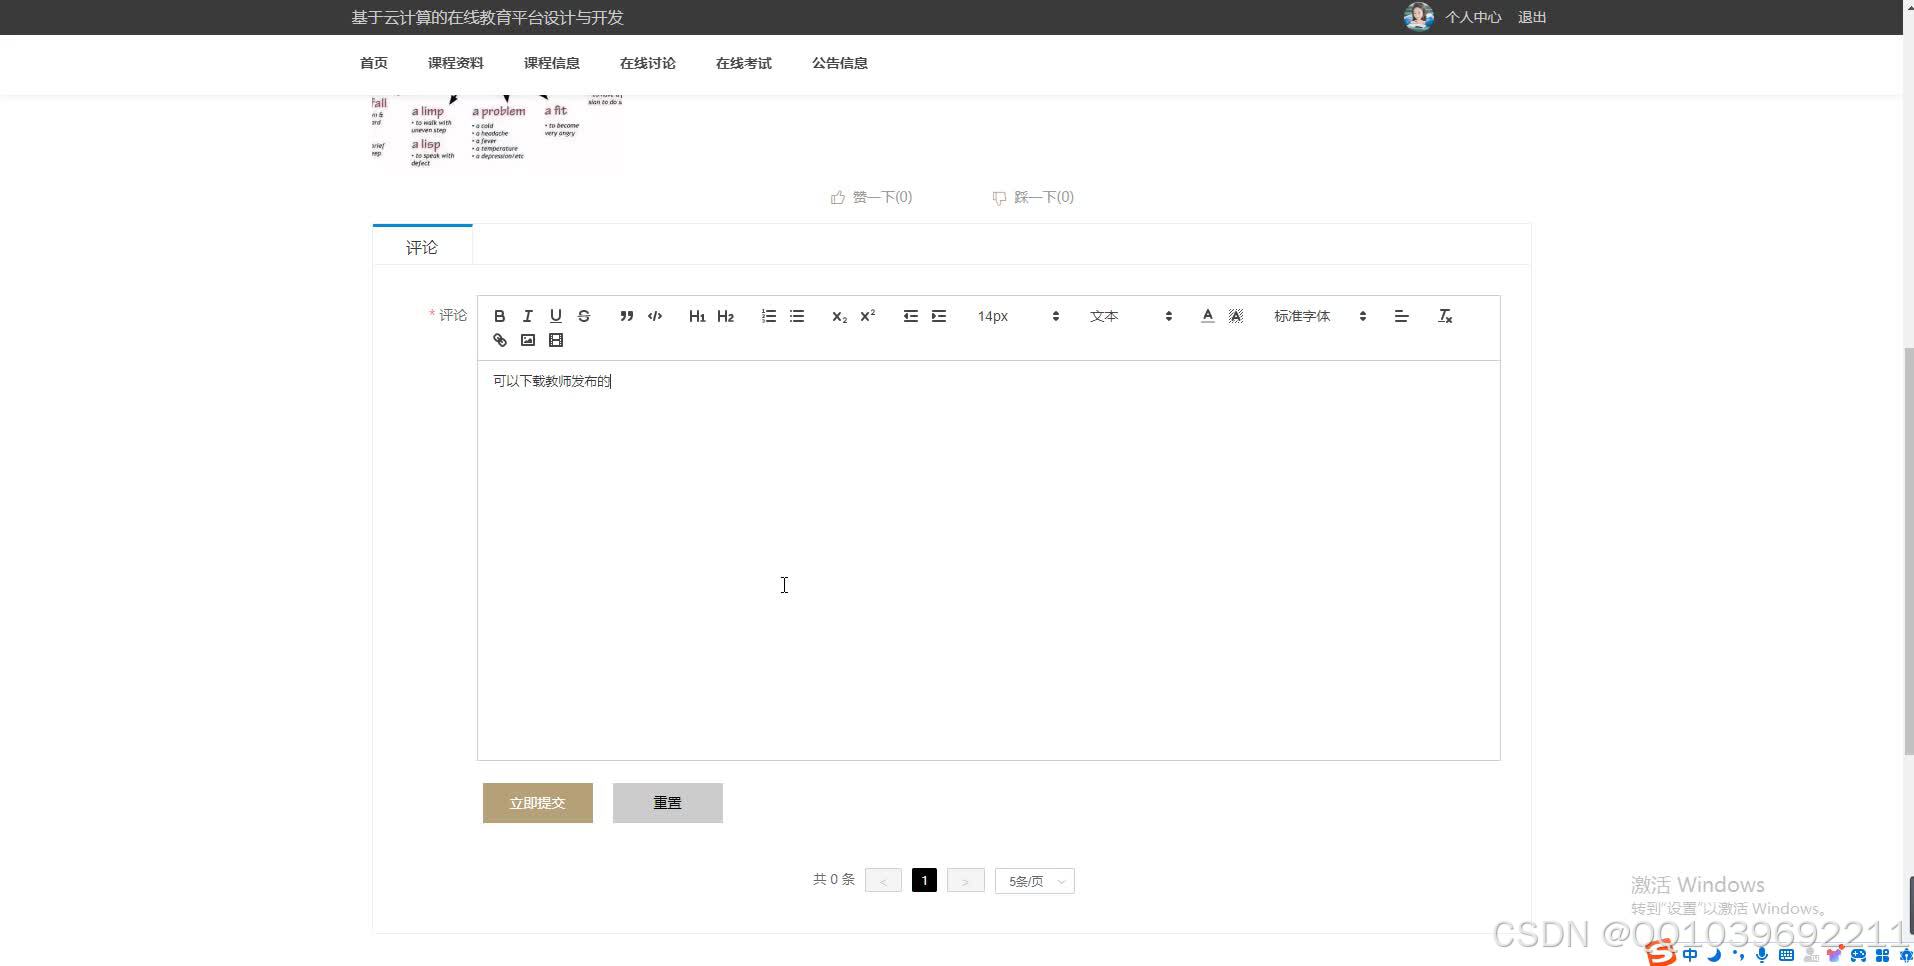Insert a hyperlink in the comment
Image resolution: width=1914 pixels, height=966 pixels.
(499, 340)
